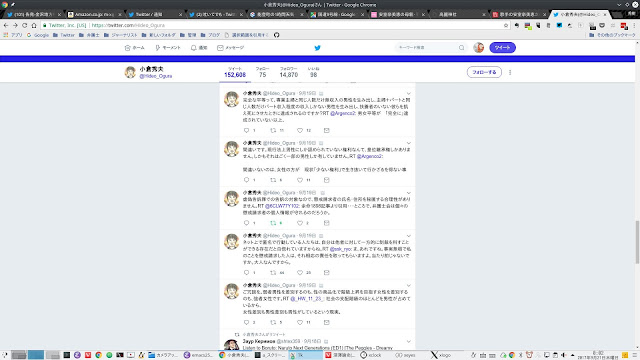Click the direct message icon on tweet mentioning @_HW_11_23_

(327, 322)
